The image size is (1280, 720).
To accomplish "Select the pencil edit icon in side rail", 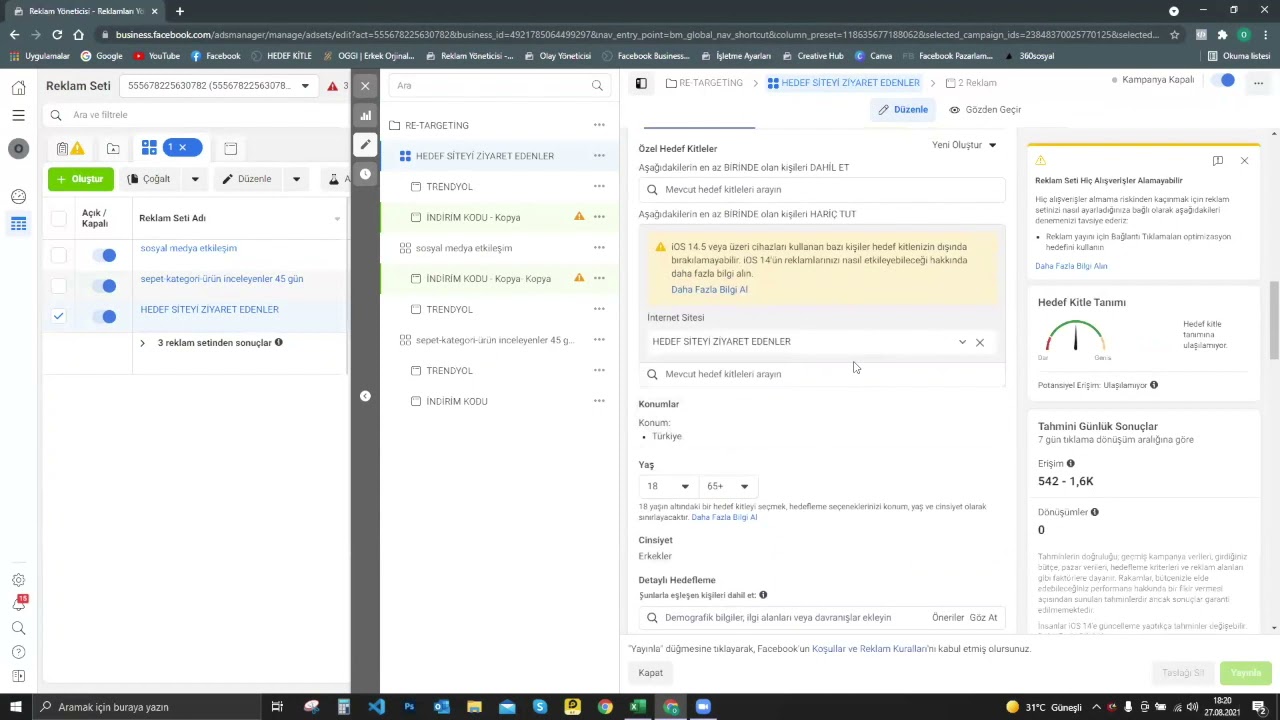I will tap(365, 145).
